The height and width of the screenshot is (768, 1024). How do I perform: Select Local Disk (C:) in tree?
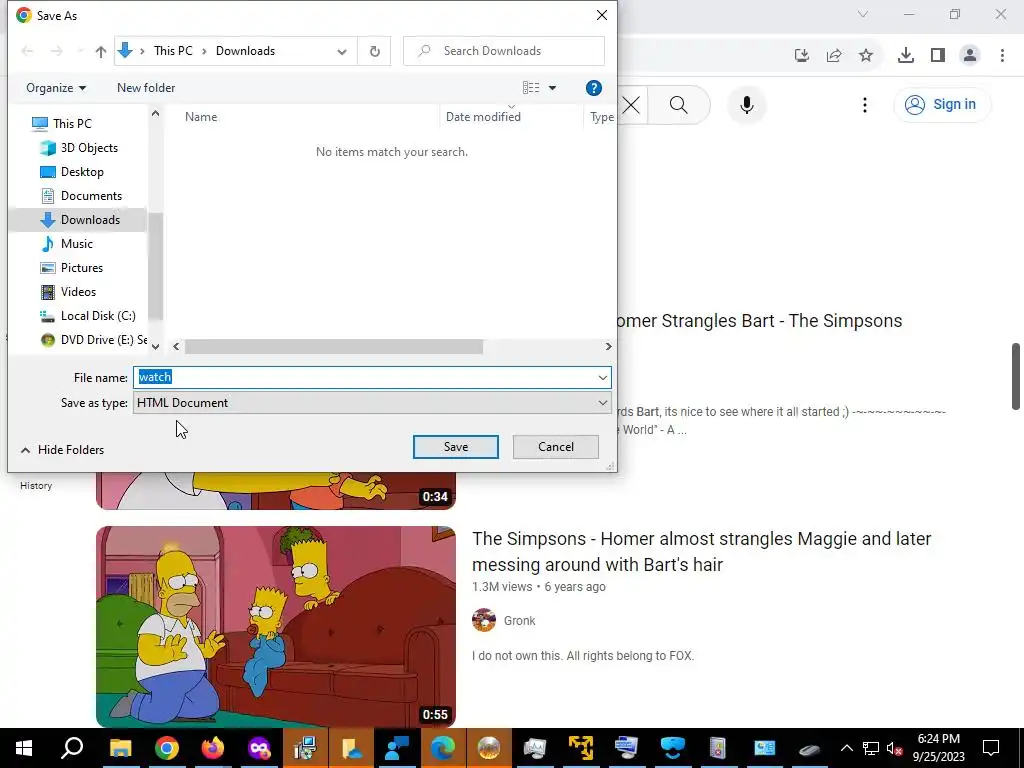click(98, 316)
